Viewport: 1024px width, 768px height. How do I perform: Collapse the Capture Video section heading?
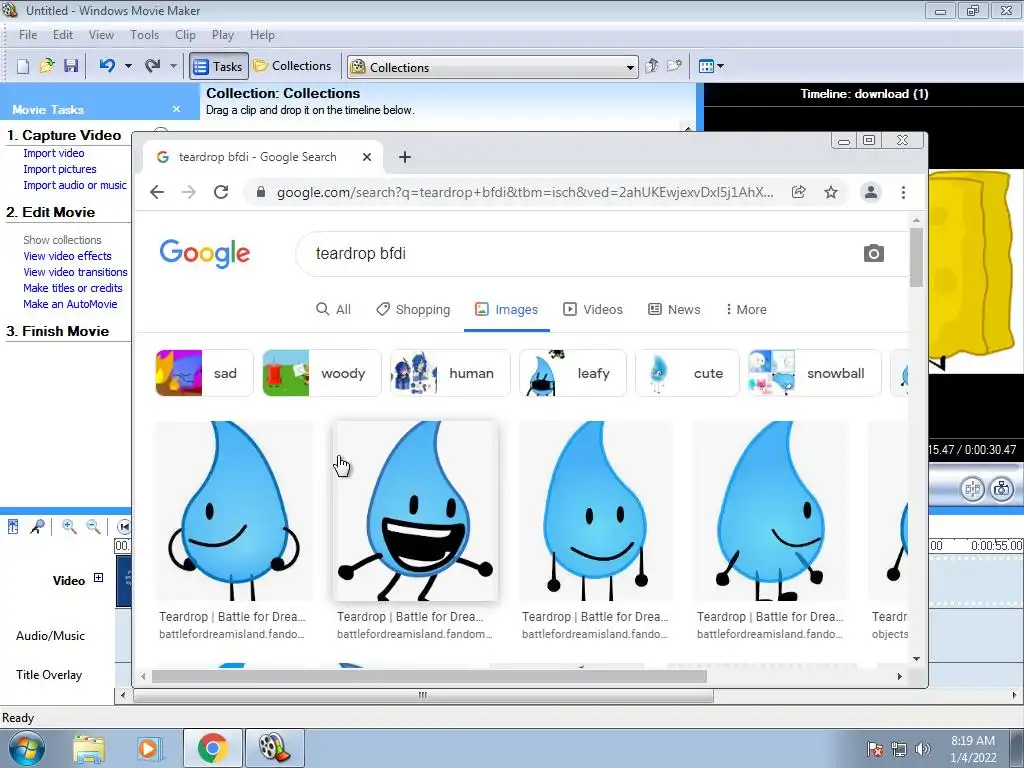coord(64,135)
